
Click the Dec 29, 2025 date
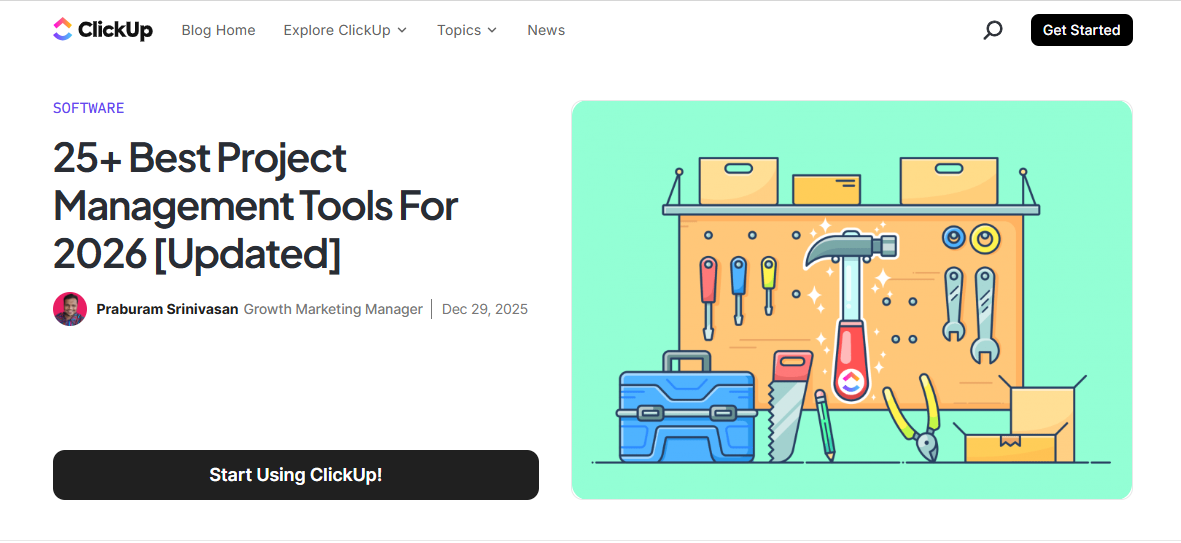tap(484, 309)
